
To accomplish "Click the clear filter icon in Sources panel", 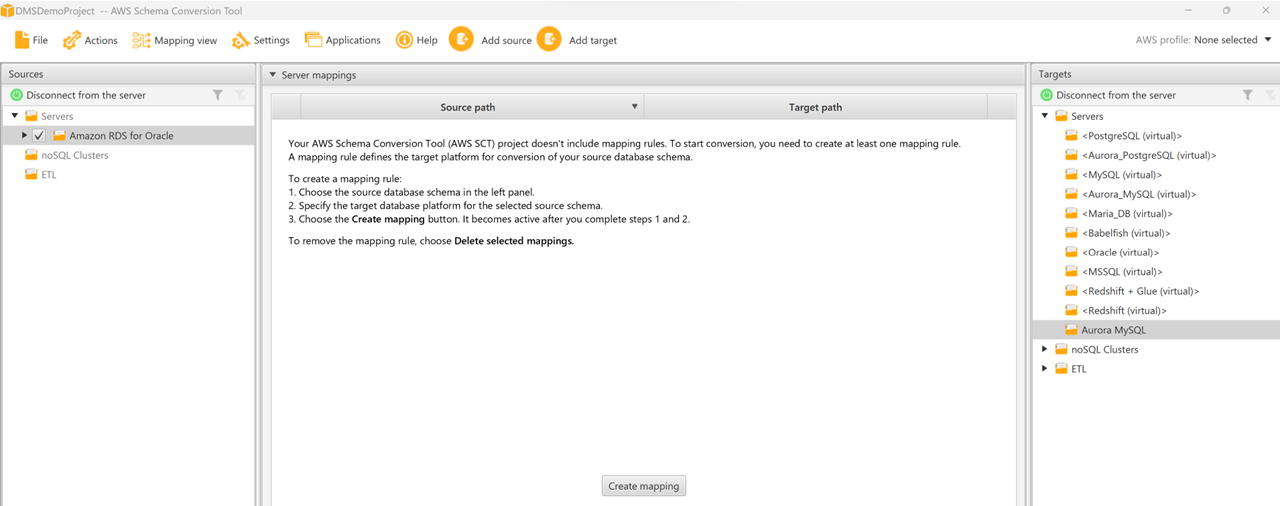I will (x=240, y=95).
